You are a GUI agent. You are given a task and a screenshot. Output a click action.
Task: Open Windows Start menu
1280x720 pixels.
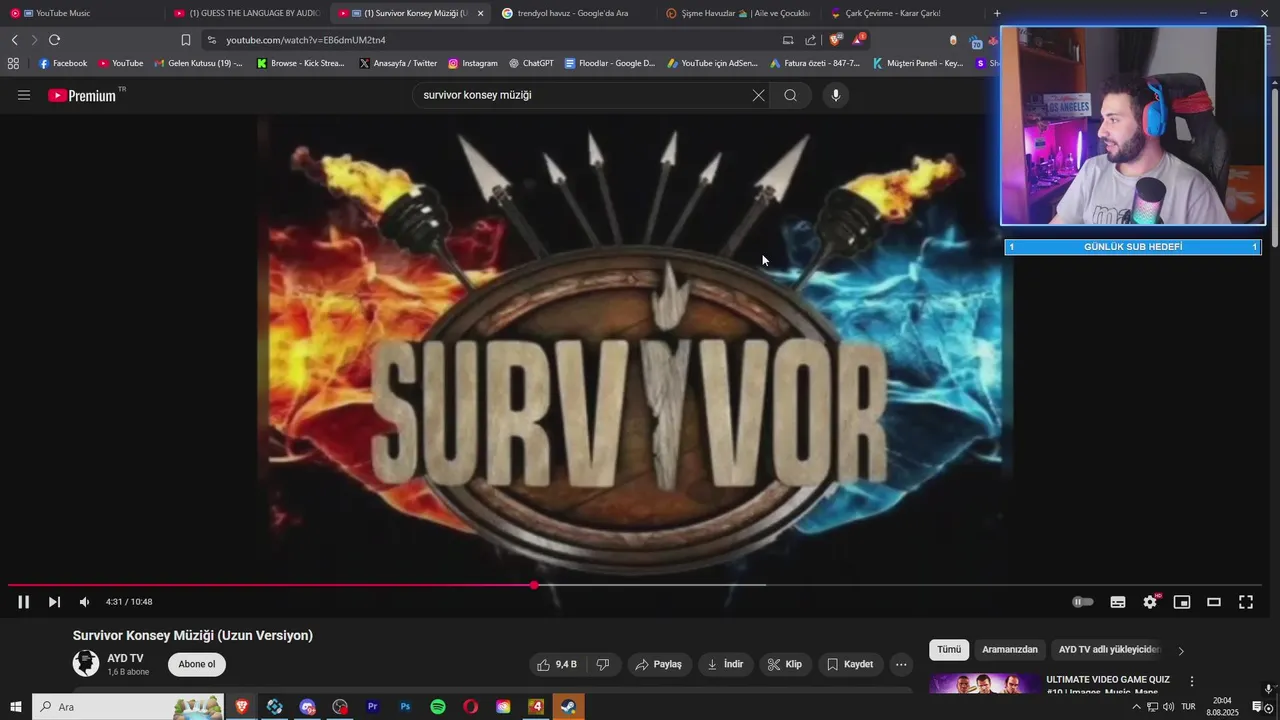(x=15, y=707)
